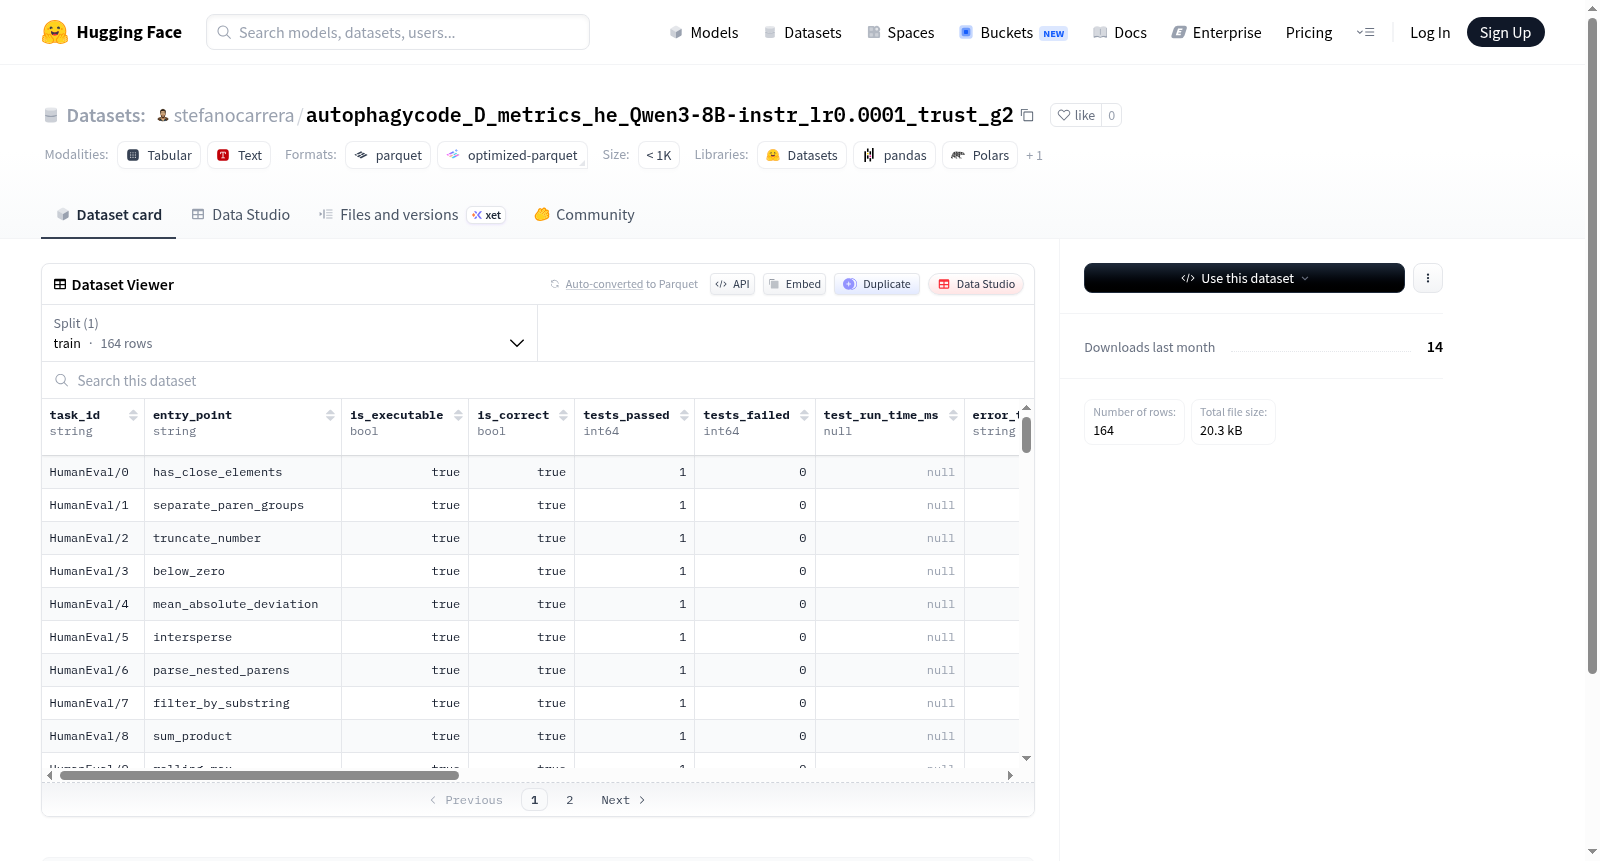
Task: Sort by entry_point column
Action: click(330, 415)
